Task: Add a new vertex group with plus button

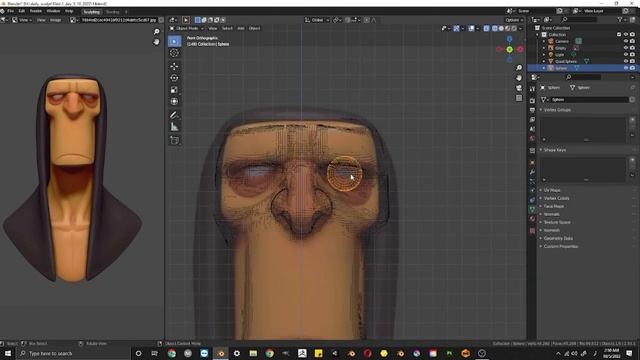Action: (632, 120)
